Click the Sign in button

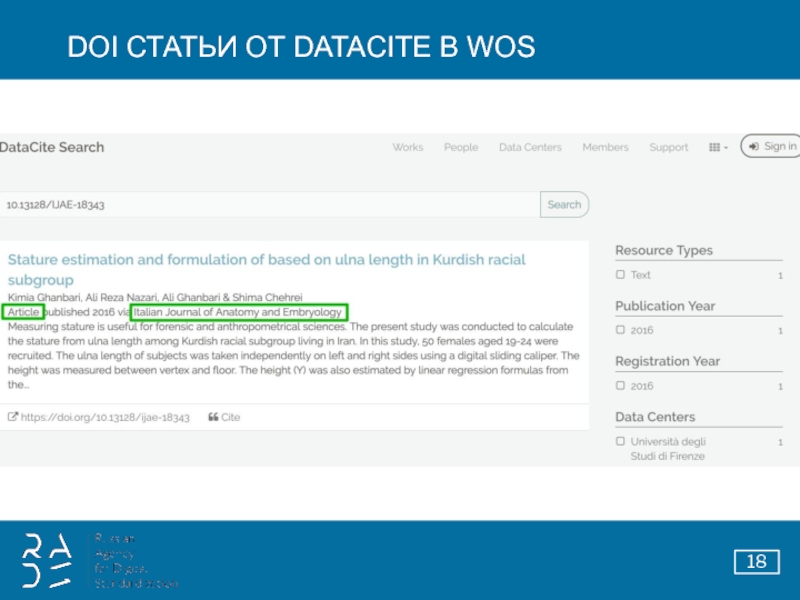(x=771, y=146)
